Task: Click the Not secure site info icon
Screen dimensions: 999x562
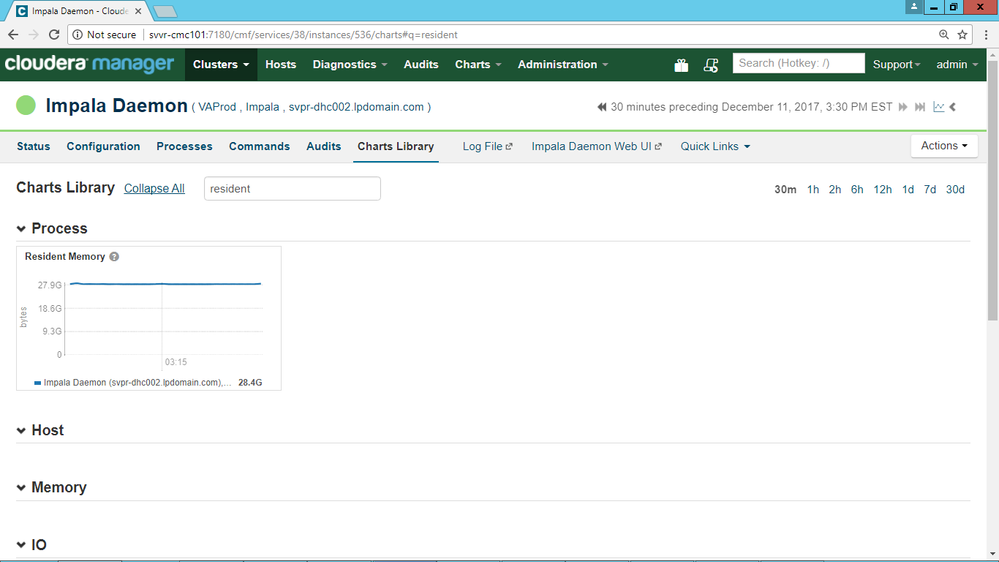Action: point(78,34)
